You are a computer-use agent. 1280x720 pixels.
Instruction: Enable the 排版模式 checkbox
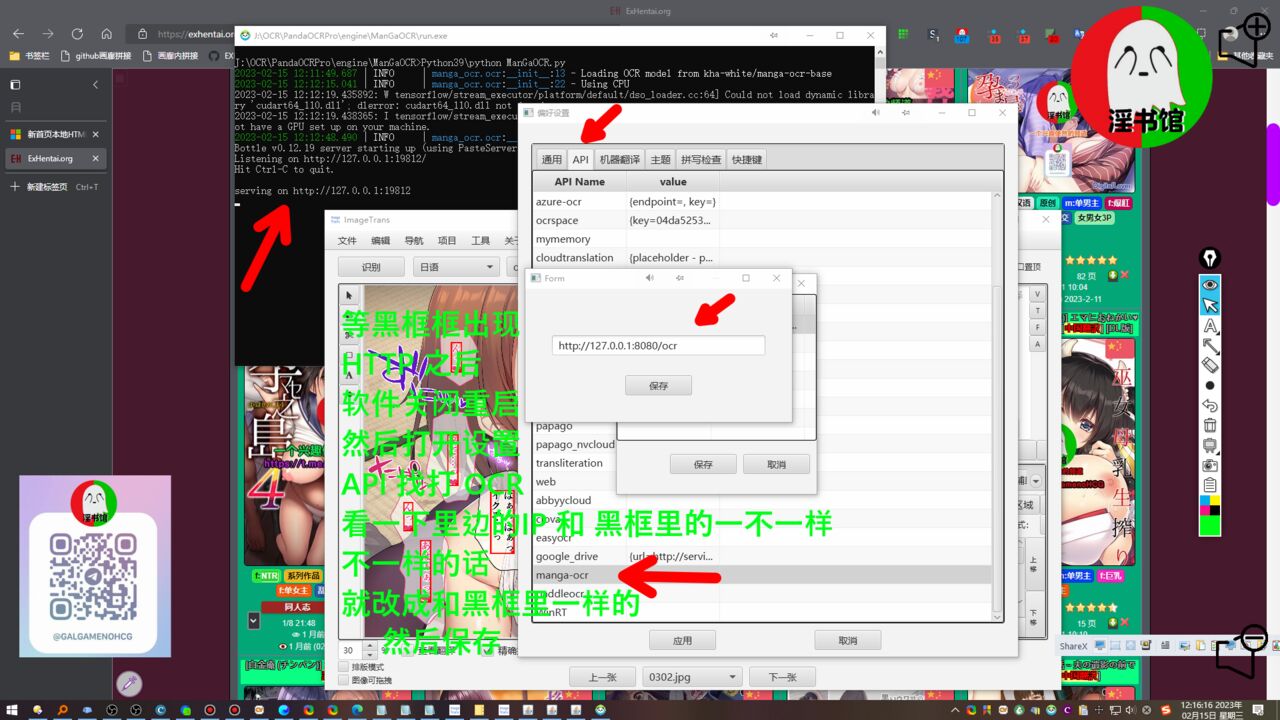pos(344,667)
